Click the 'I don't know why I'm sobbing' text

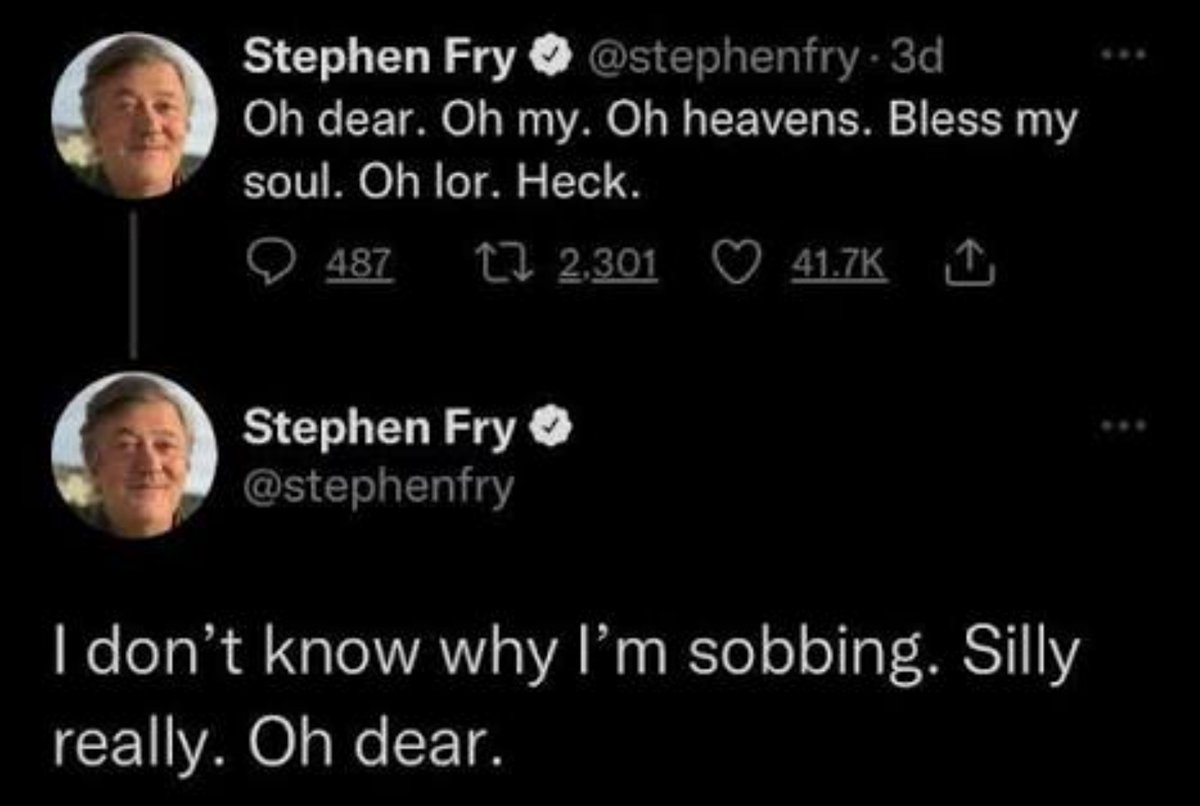click(x=565, y=697)
